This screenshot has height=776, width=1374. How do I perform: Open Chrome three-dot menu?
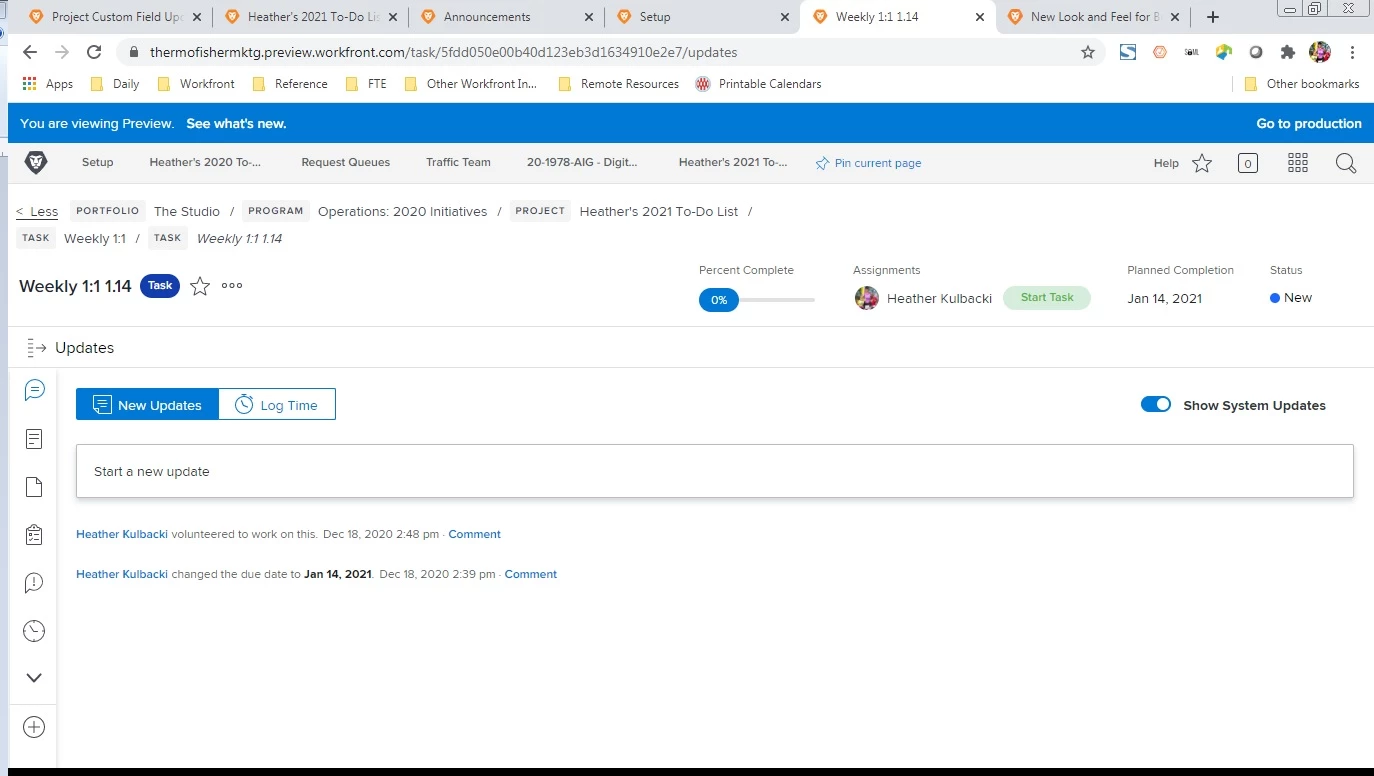pyautogui.click(x=1353, y=52)
